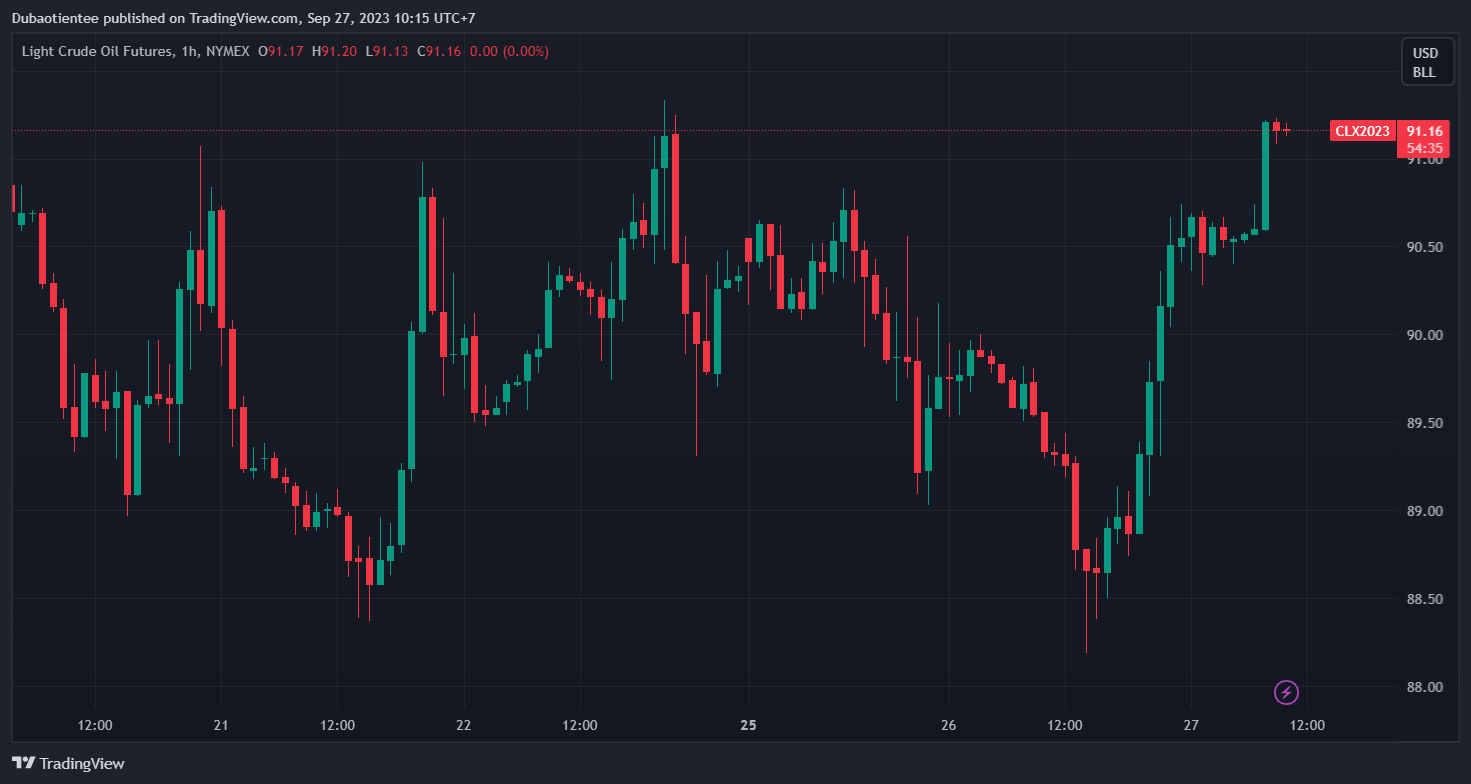Open the USD BLL currency unit selector
Image resolution: width=1471 pixels, height=784 pixels.
pos(1424,62)
